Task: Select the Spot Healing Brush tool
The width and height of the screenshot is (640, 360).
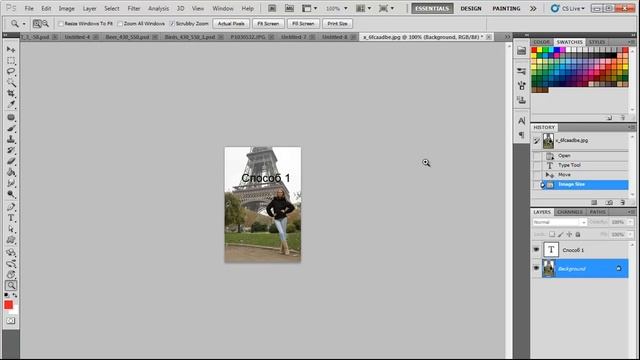Action: coord(11,118)
